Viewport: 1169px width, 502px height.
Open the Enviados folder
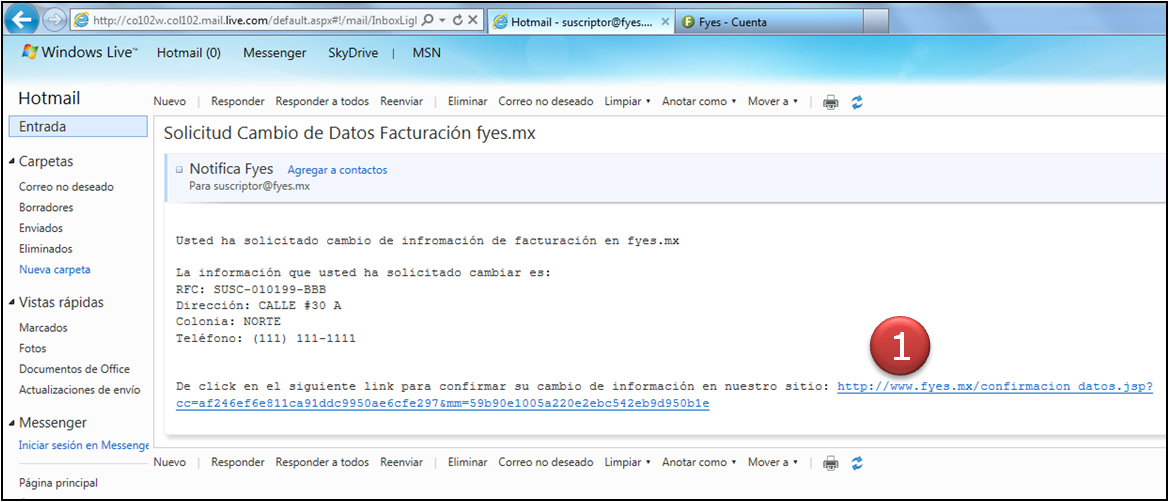(41, 228)
